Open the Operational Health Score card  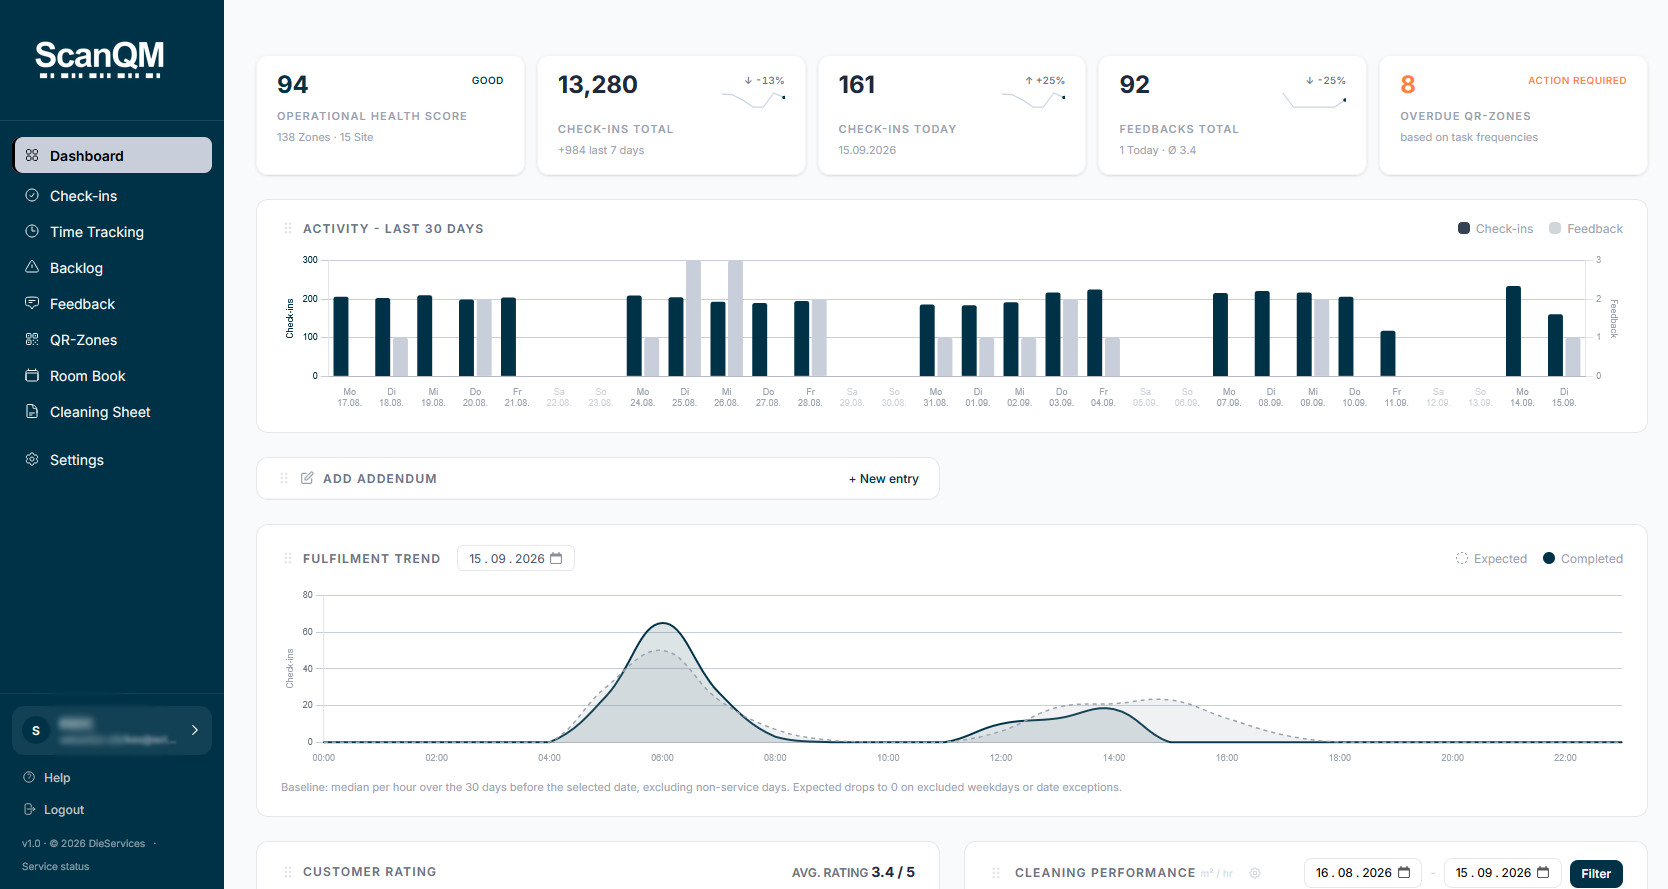[x=390, y=115]
